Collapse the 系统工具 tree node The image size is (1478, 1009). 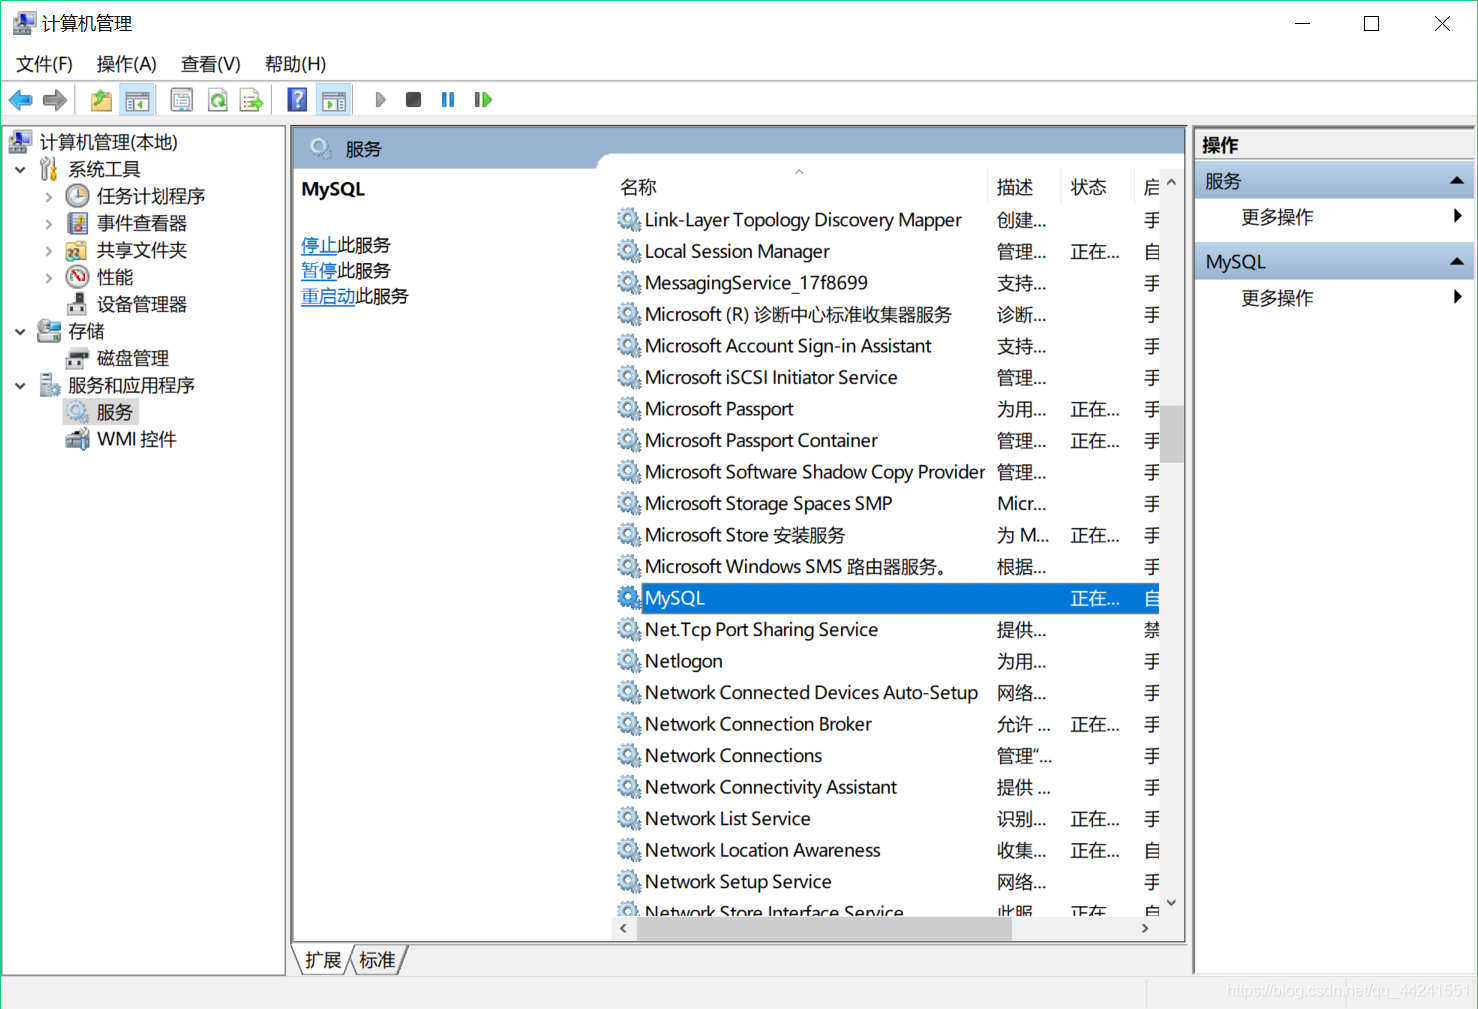pyautogui.click(x=20, y=170)
